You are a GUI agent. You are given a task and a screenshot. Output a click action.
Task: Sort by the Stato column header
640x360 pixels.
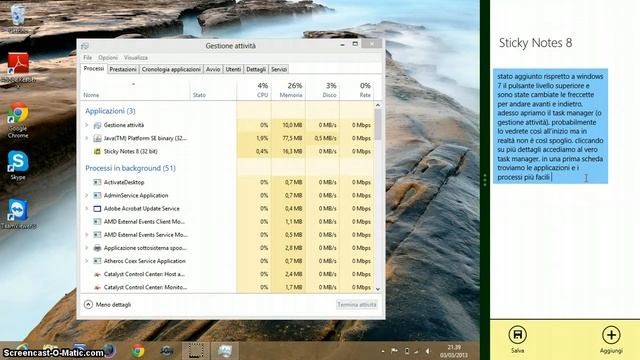[213, 89]
